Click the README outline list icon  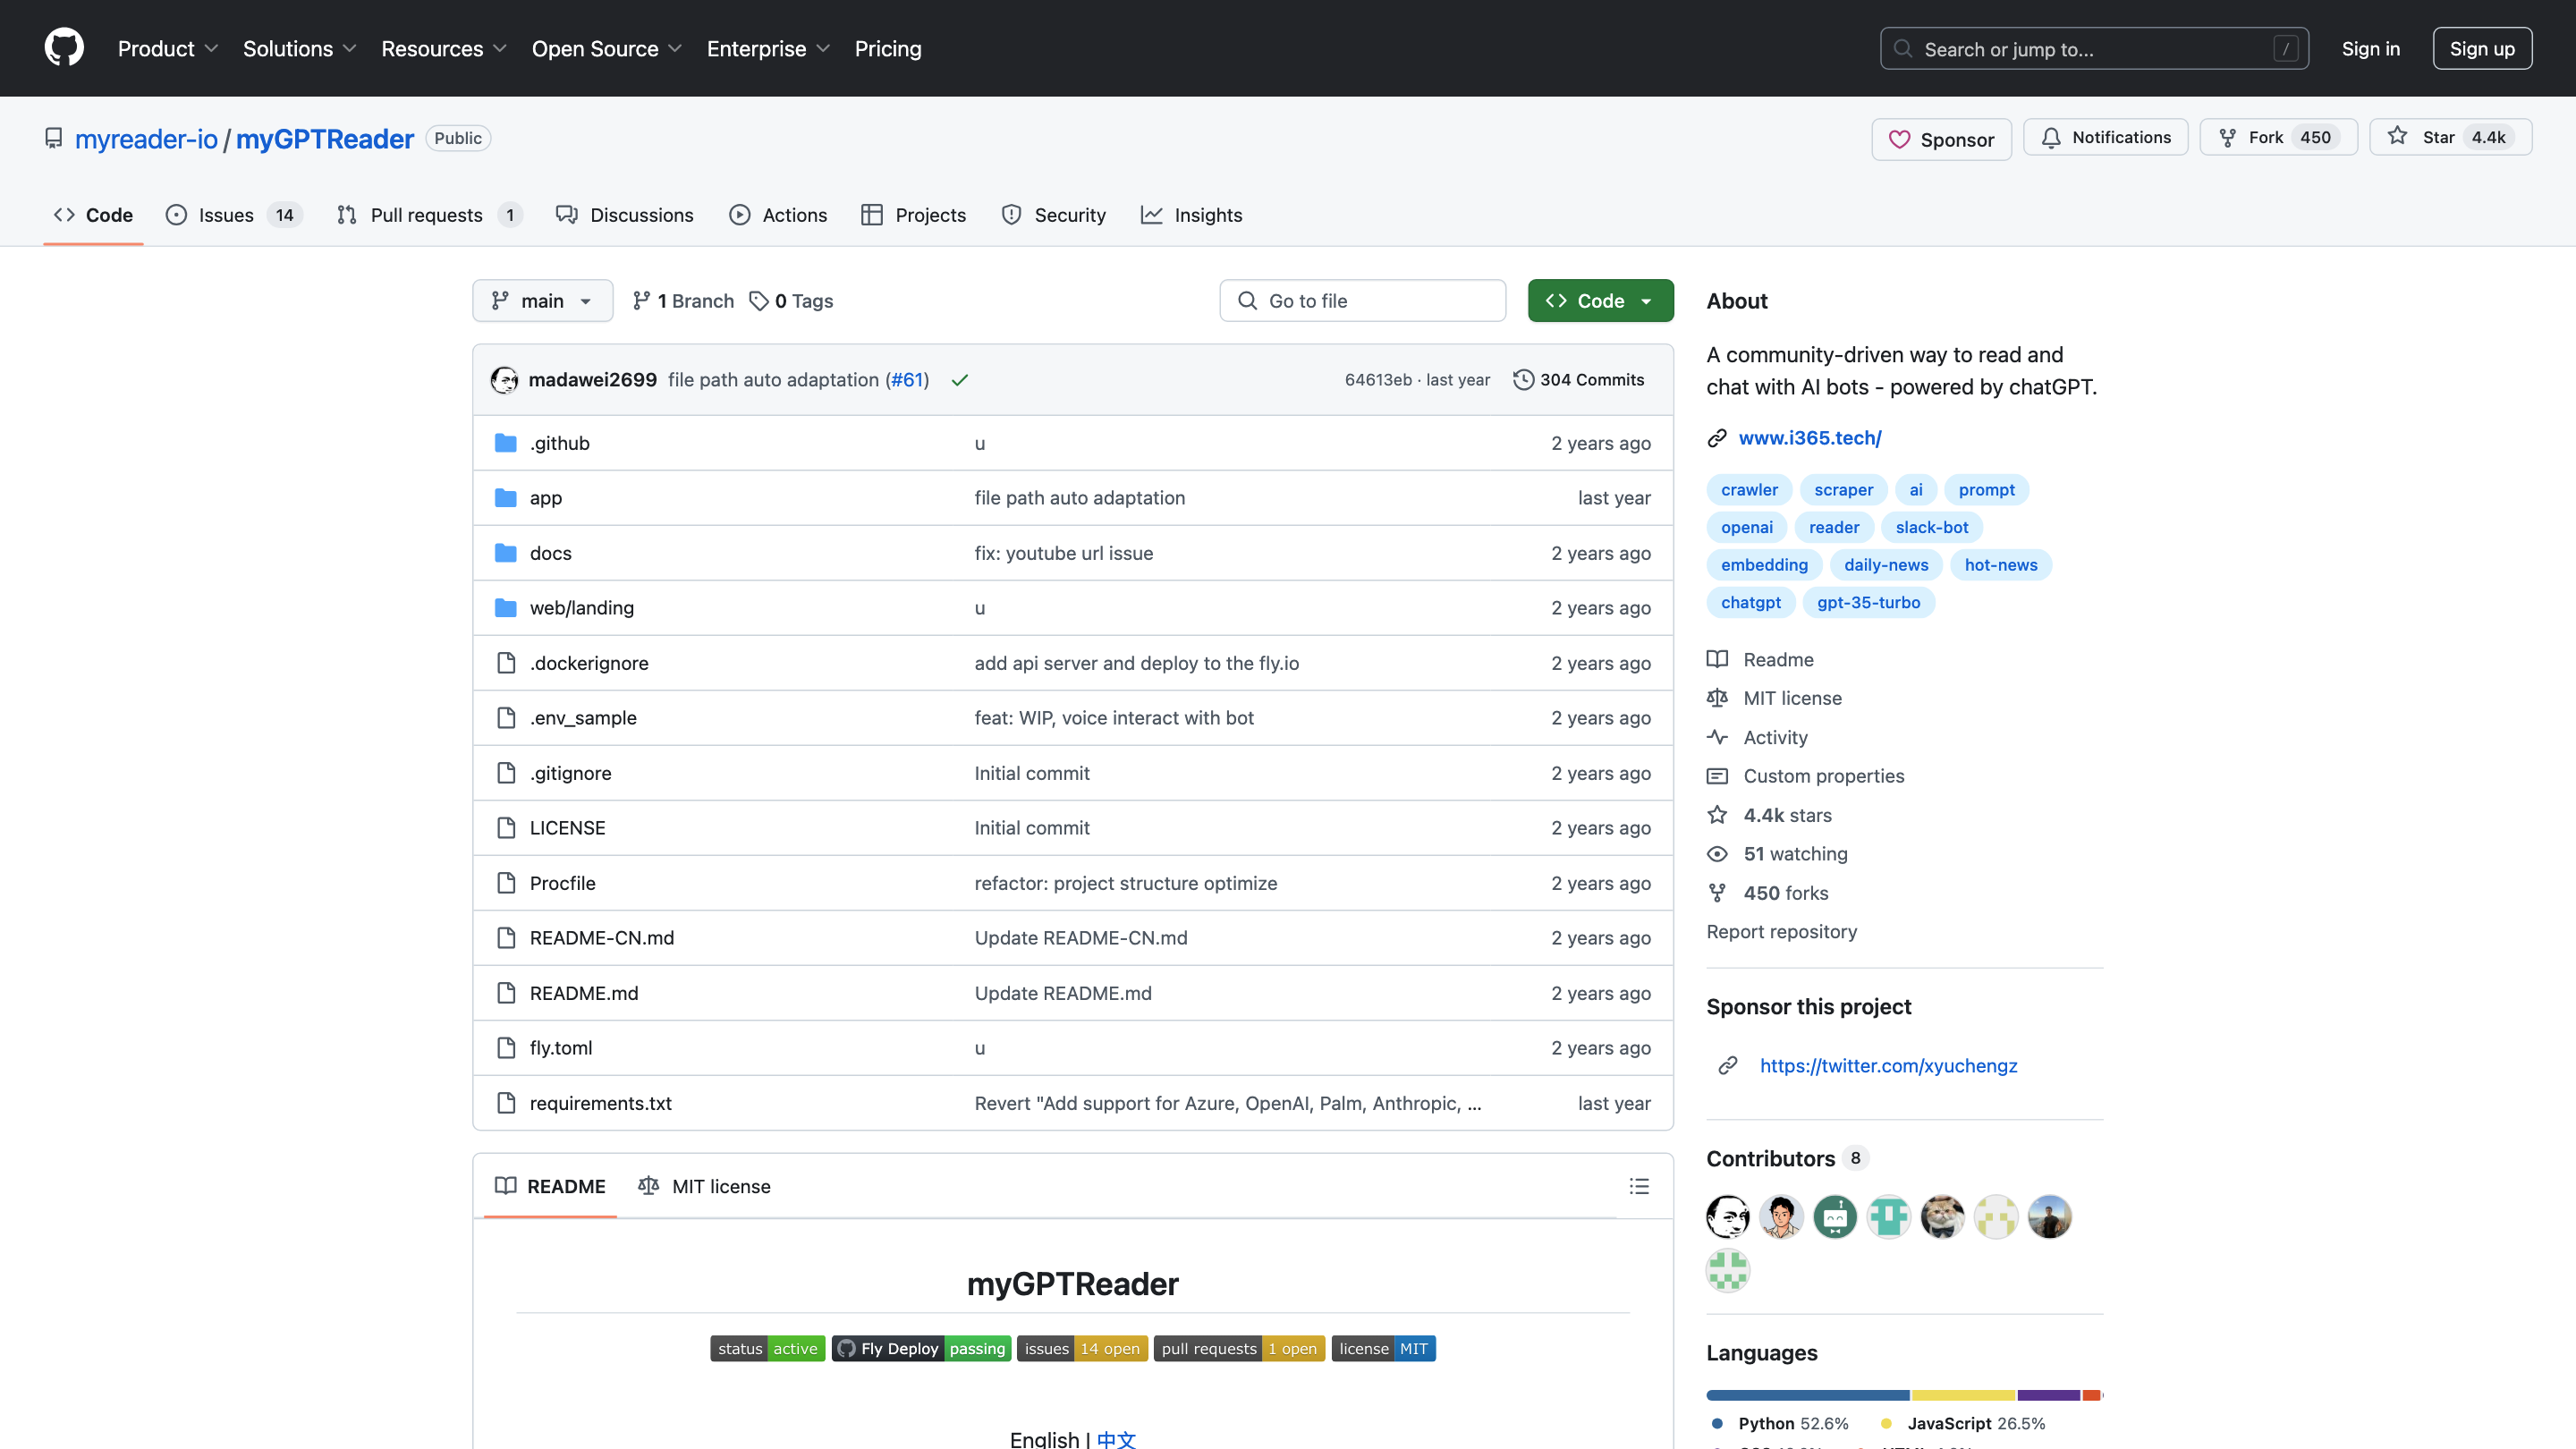point(1639,1186)
